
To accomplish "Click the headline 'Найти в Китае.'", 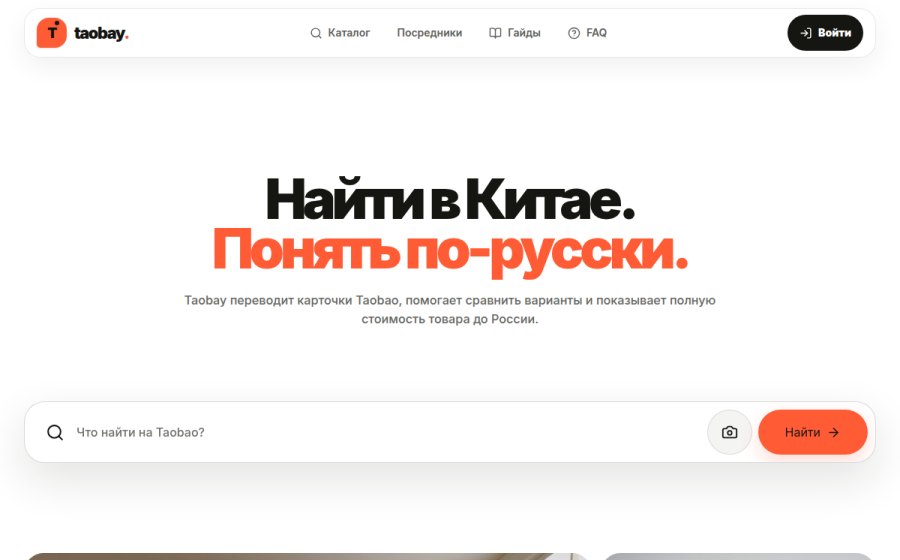I will [x=450, y=199].
